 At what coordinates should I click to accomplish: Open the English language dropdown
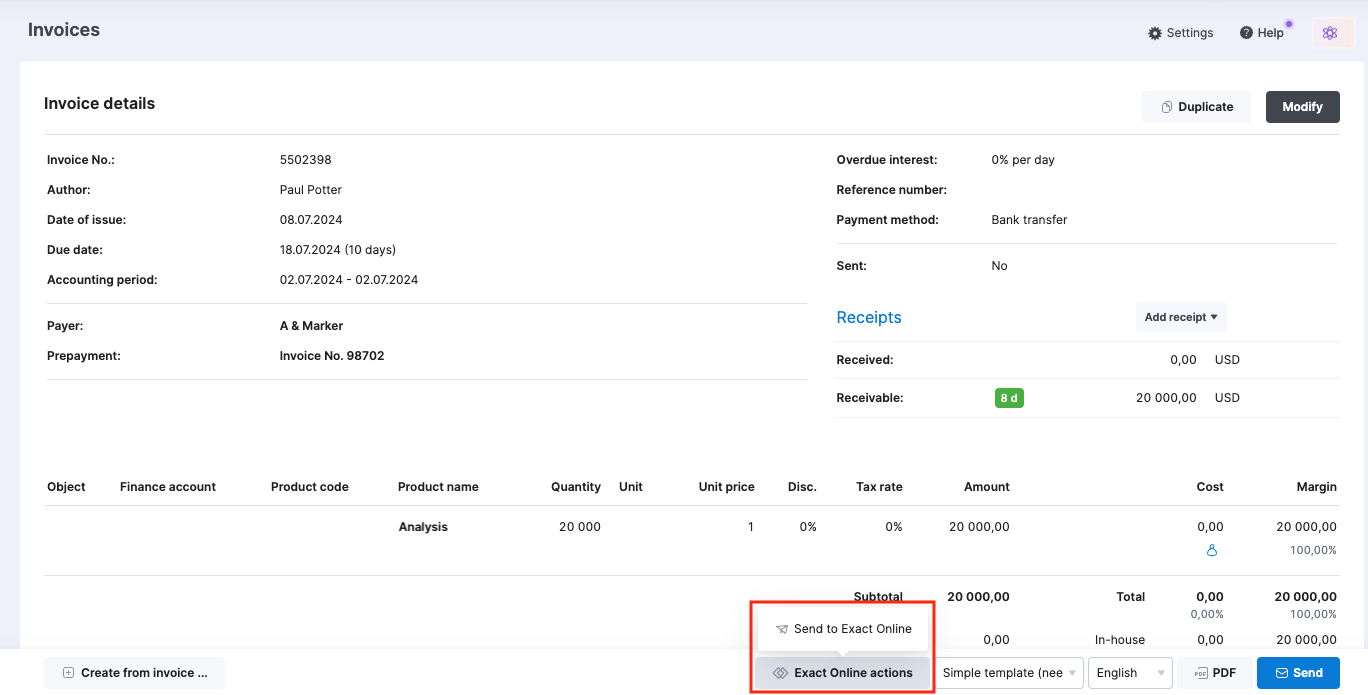coord(1130,673)
